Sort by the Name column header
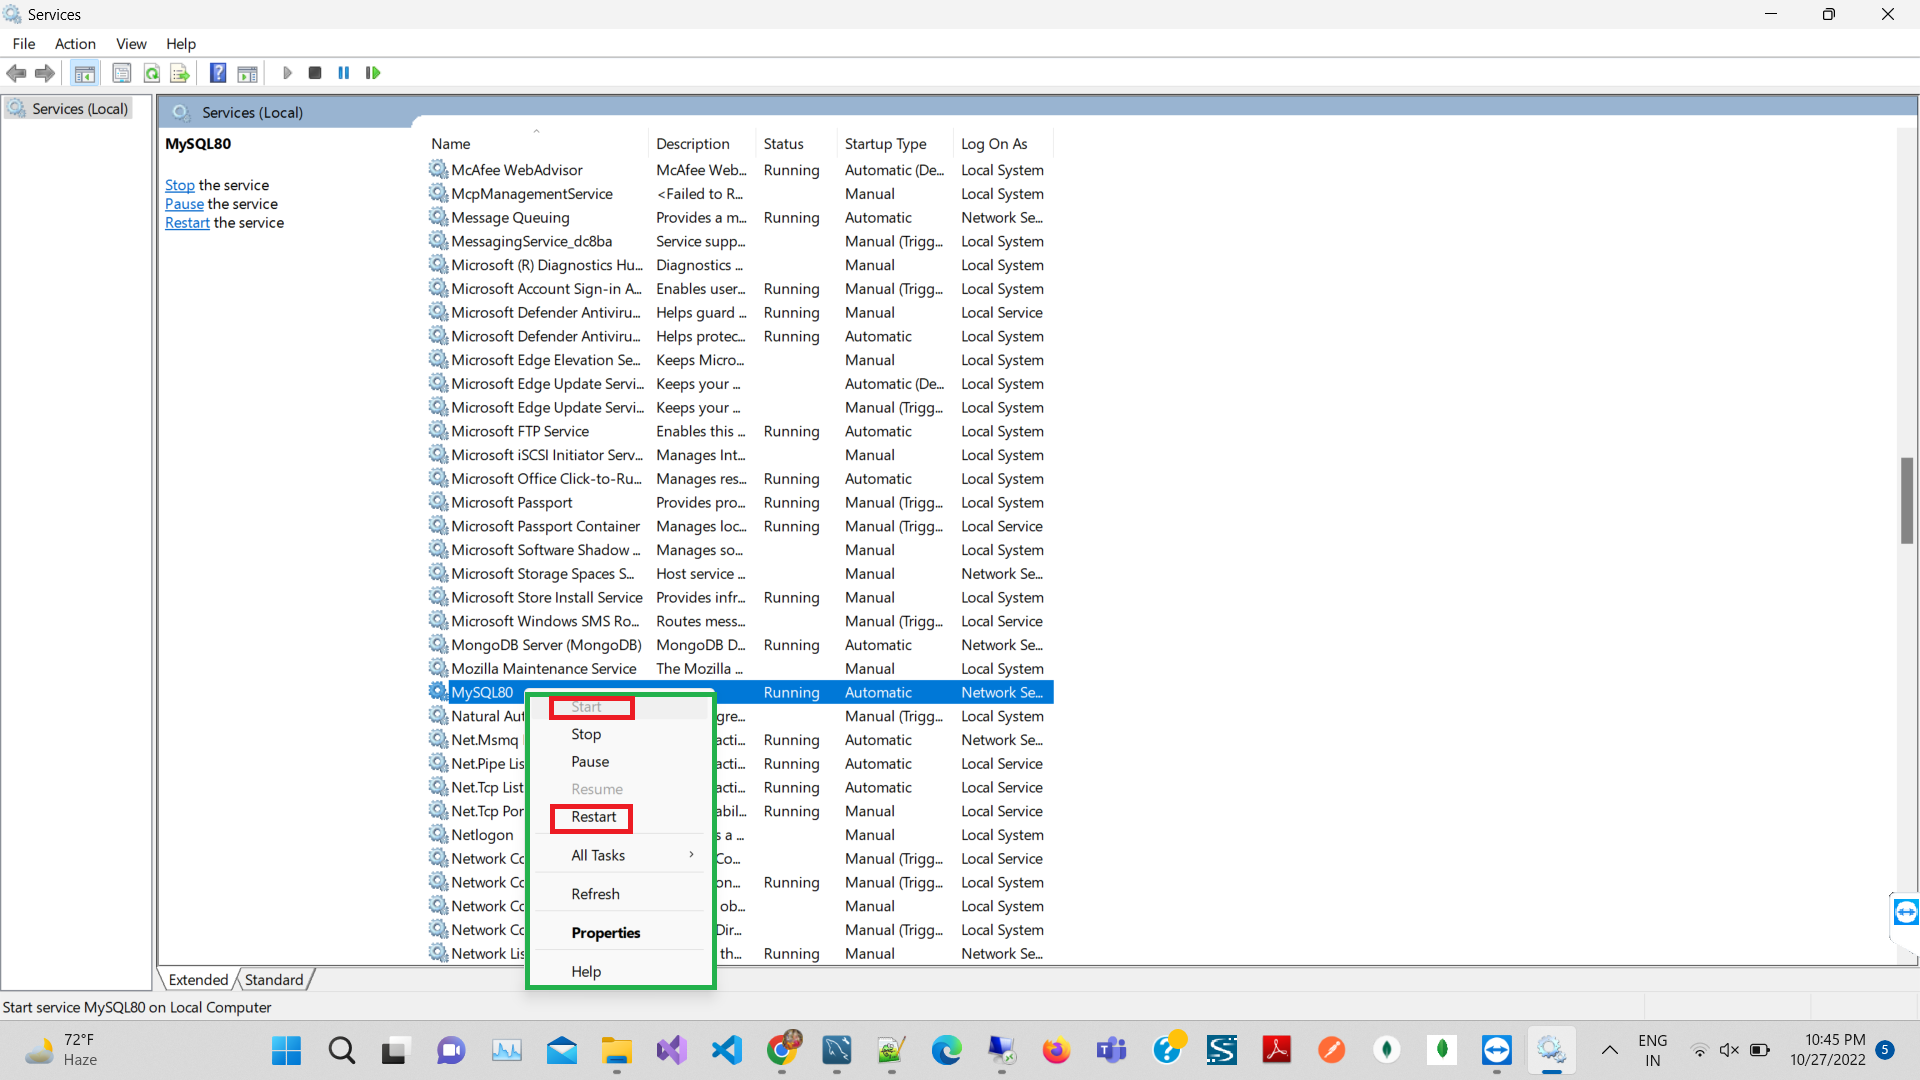Image resolution: width=1920 pixels, height=1080 pixels. (537, 144)
